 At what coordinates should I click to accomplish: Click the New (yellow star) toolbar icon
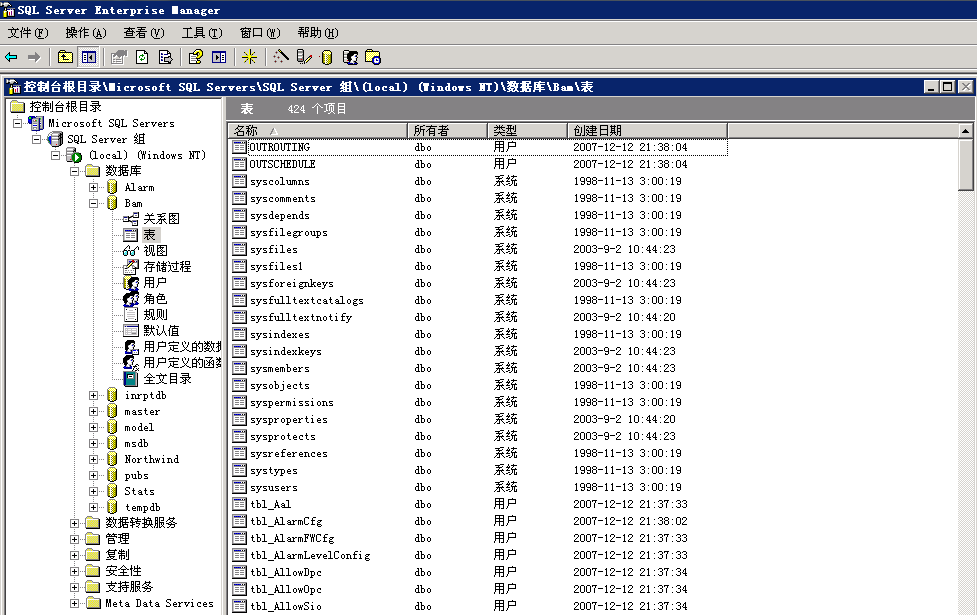250,57
